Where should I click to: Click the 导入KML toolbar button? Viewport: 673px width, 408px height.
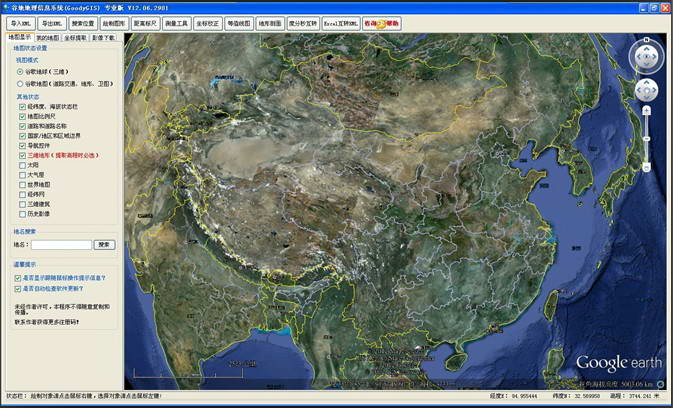[x=21, y=22]
